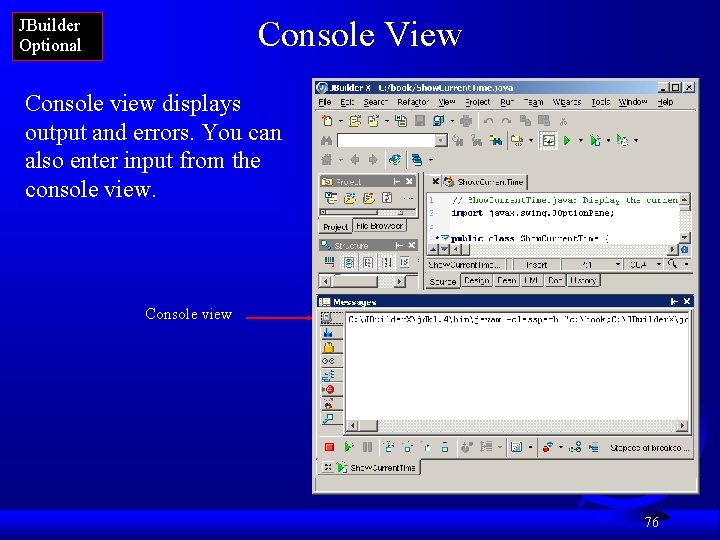720x540 pixels.
Task: Open dropdown arrow next to Save all icon
Action: pos(452,121)
